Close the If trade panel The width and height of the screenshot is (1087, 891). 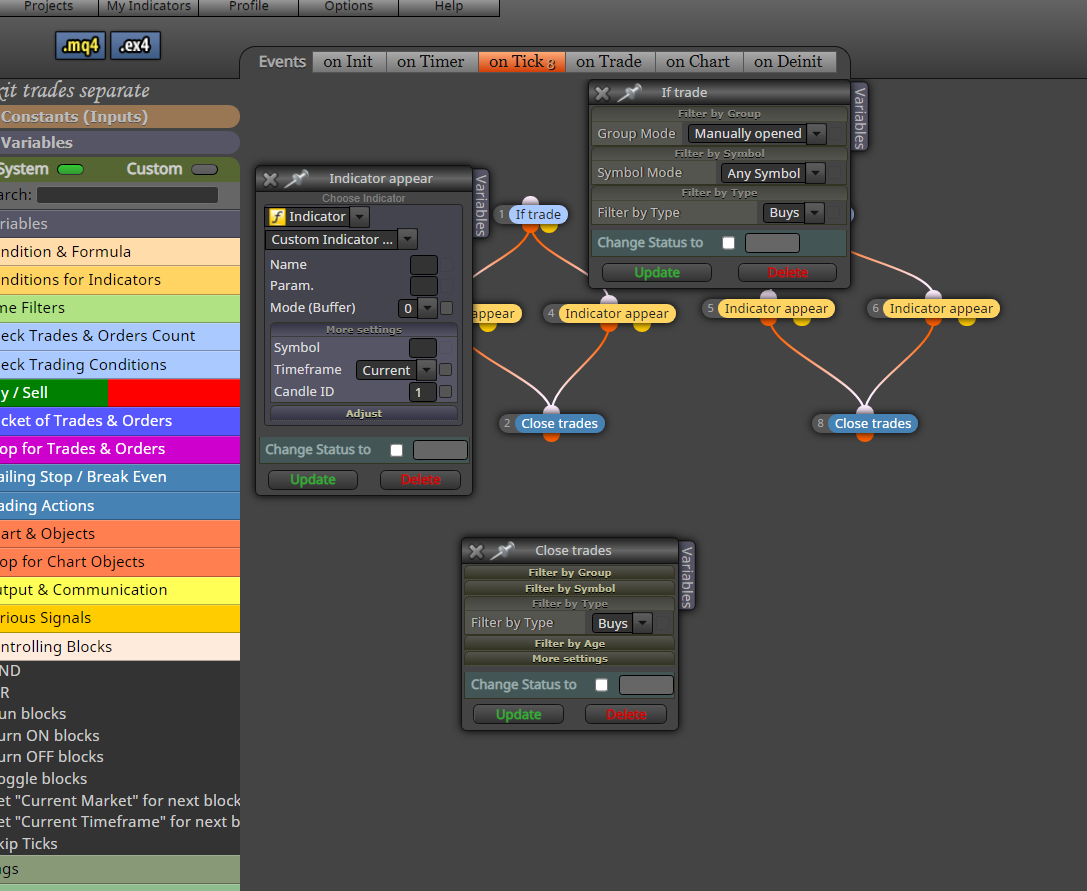[602, 93]
